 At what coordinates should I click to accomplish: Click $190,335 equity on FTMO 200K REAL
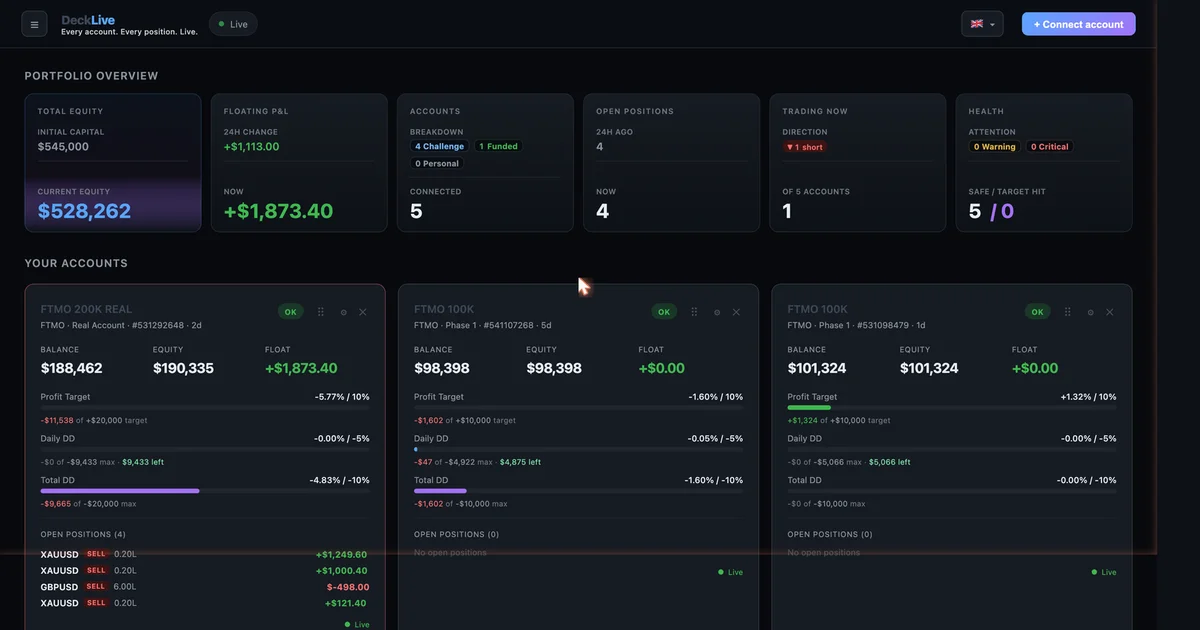coord(183,368)
